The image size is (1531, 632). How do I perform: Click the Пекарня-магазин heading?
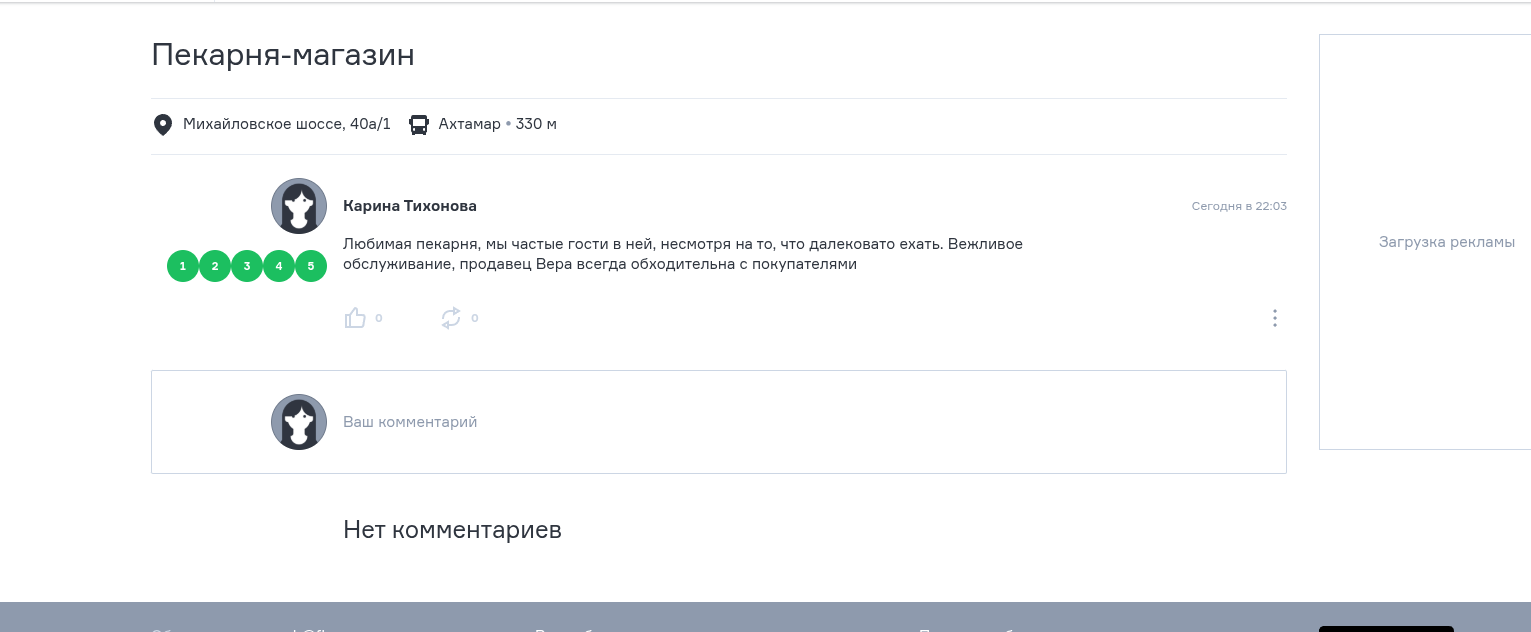click(x=283, y=55)
